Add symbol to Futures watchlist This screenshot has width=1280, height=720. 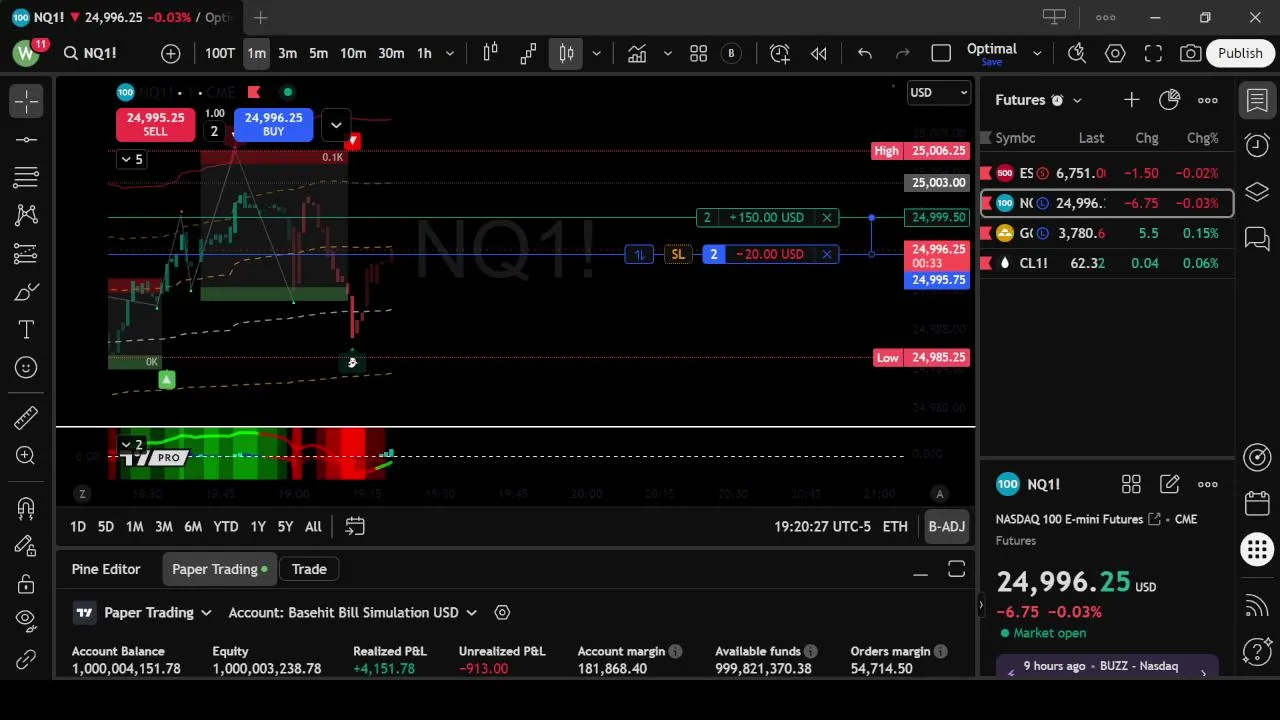point(1131,100)
